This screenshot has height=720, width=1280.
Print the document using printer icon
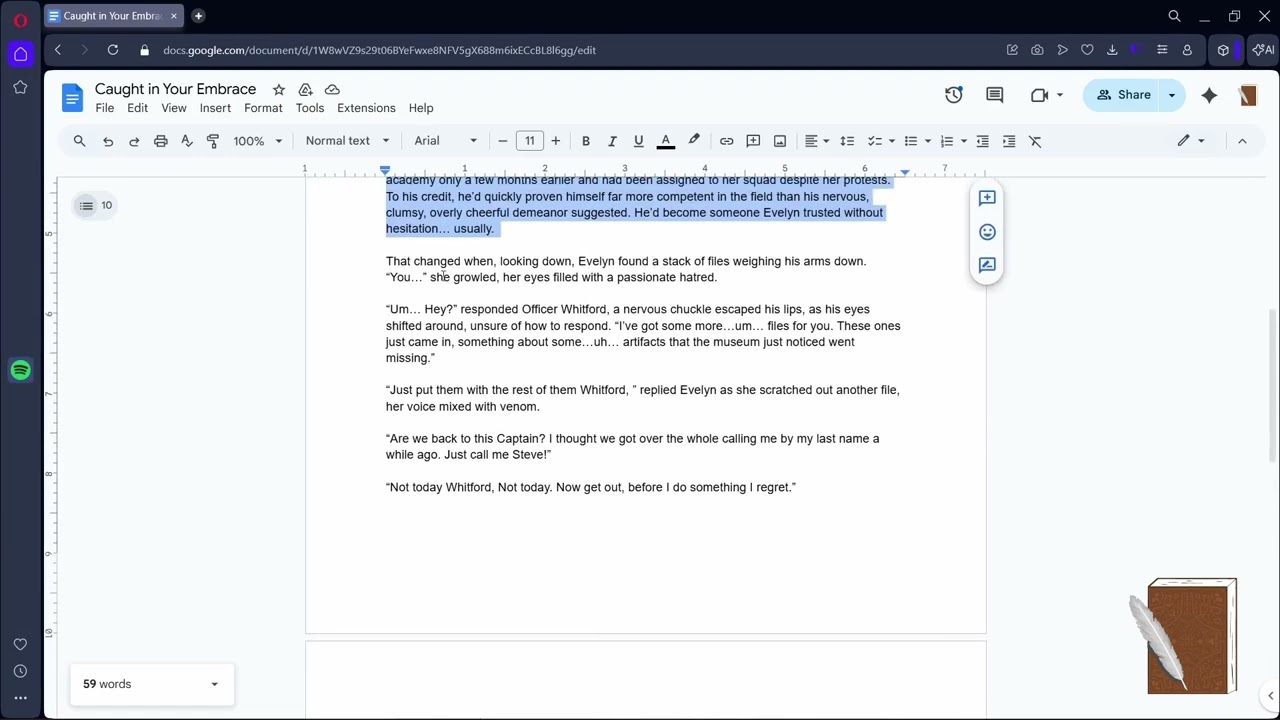(x=160, y=141)
